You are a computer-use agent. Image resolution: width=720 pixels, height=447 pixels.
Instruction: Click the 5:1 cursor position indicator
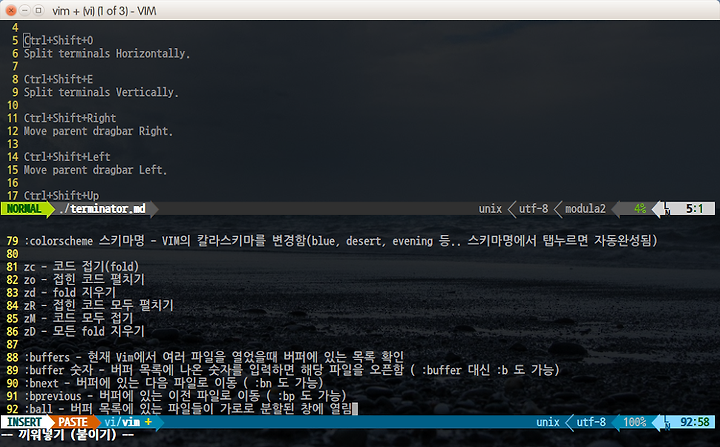coord(694,209)
